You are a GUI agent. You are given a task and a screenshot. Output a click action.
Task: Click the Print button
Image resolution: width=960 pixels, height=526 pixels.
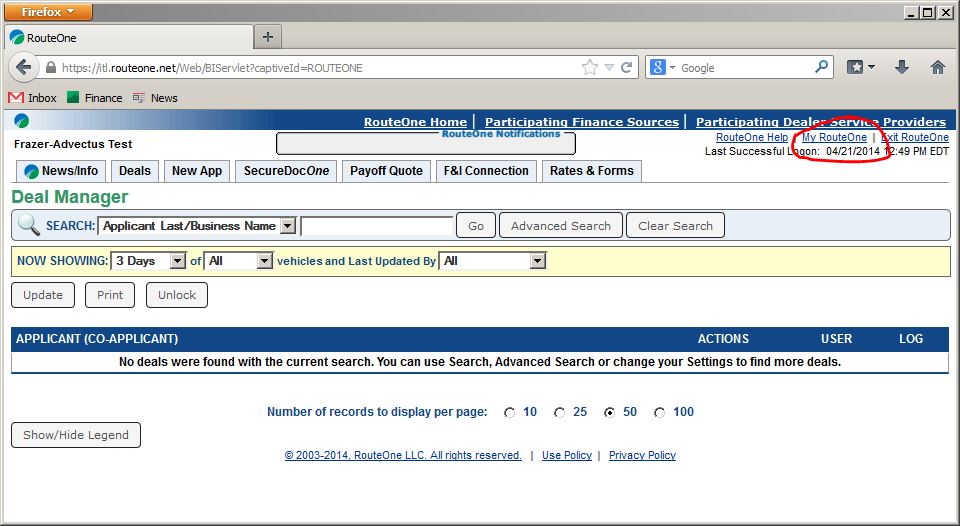(110, 295)
